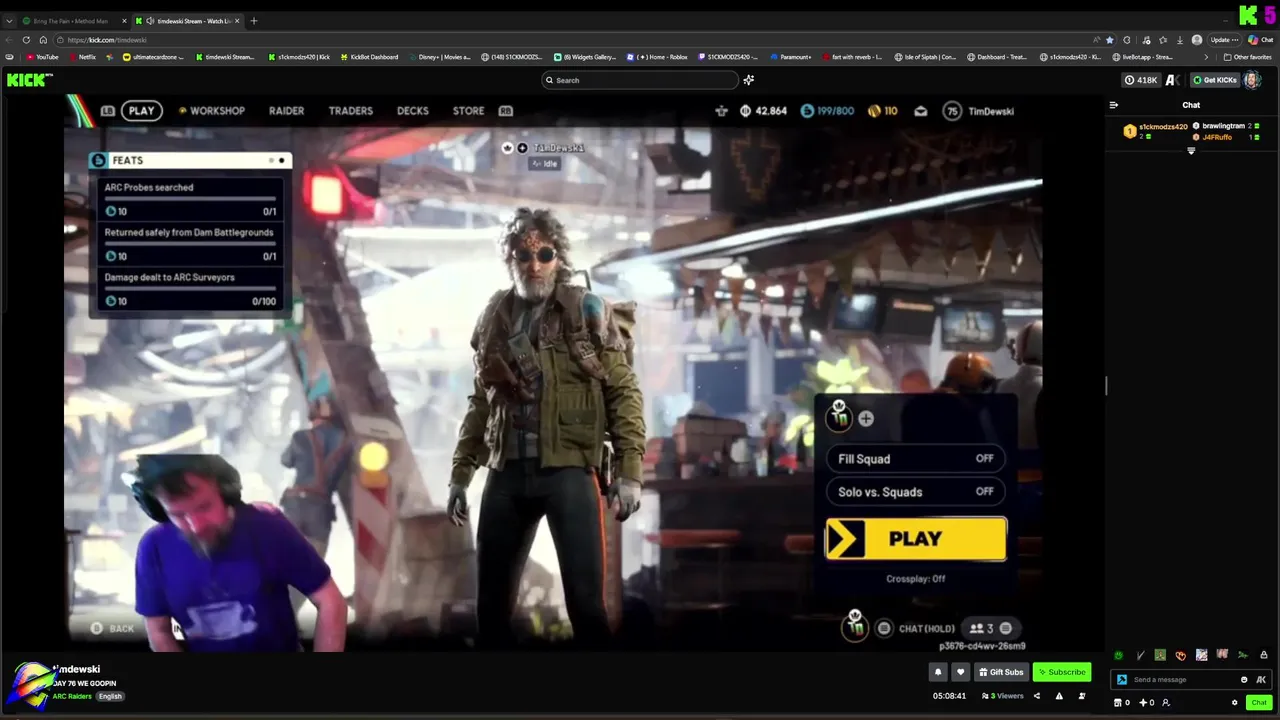Click the Crossplay: Off label
Screen dimensions: 1280x720
tap(915, 579)
